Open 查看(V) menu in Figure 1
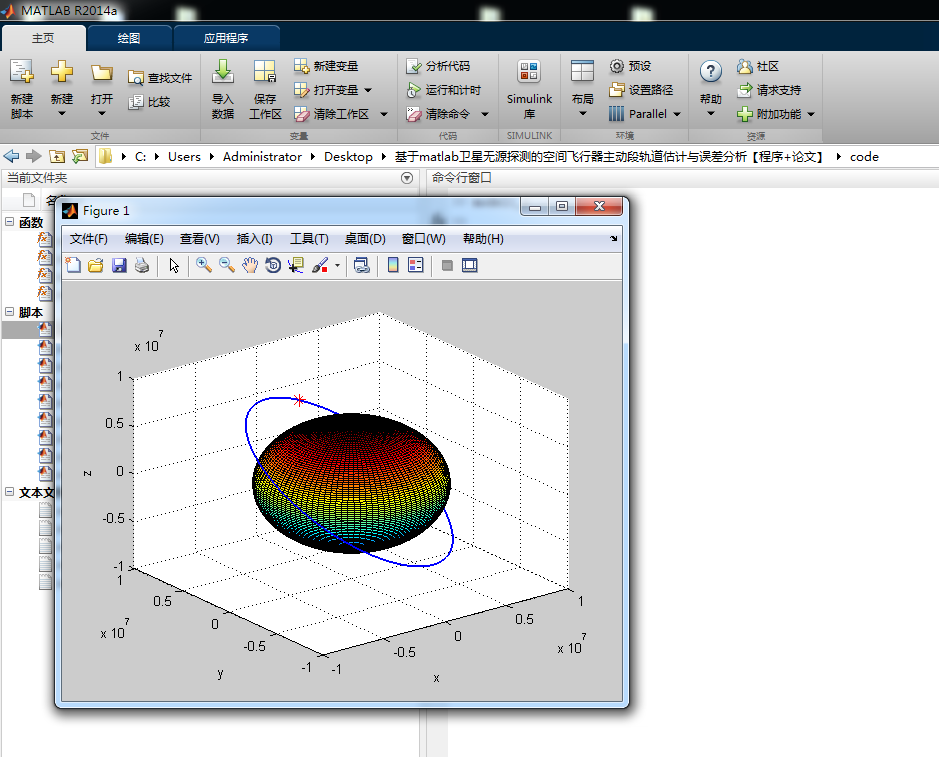 tap(199, 239)
